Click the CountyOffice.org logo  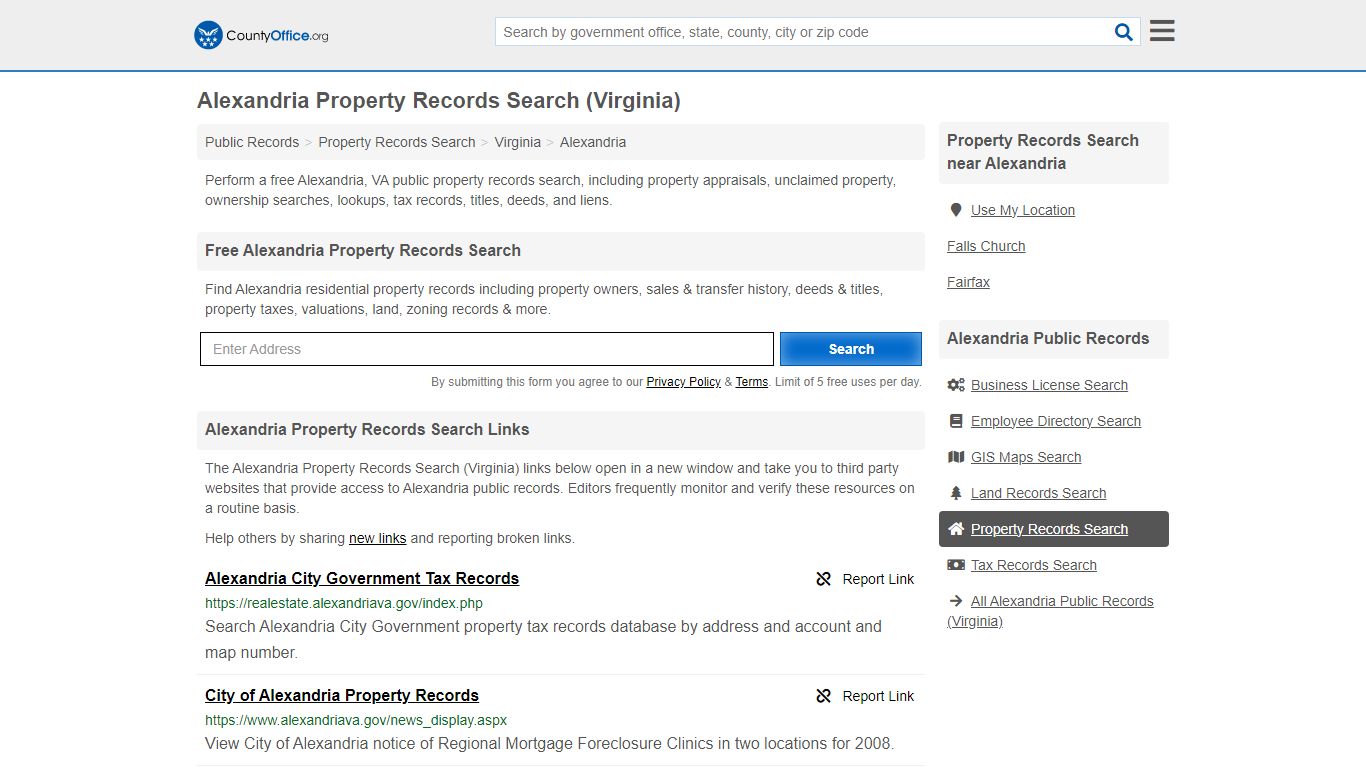261,35
